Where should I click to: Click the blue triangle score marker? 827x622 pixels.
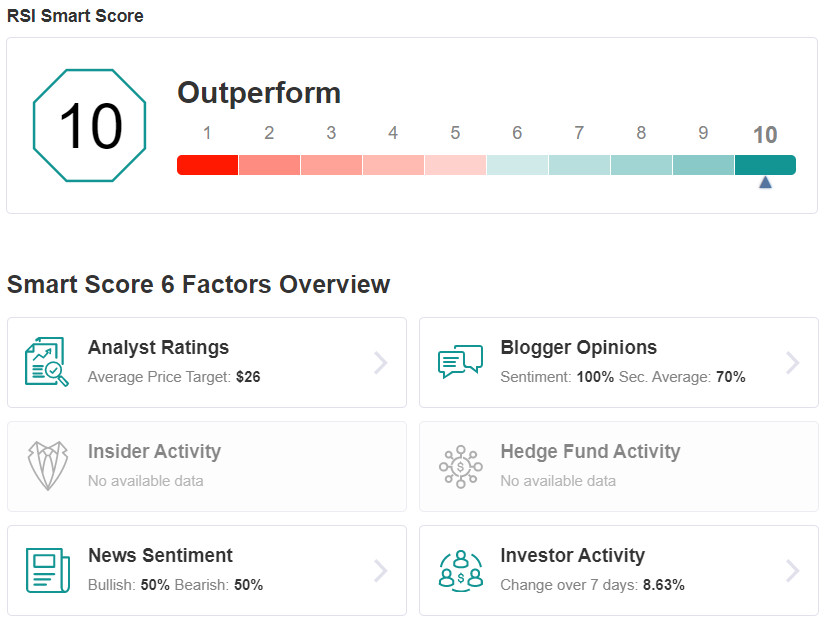tap(765, 183)
